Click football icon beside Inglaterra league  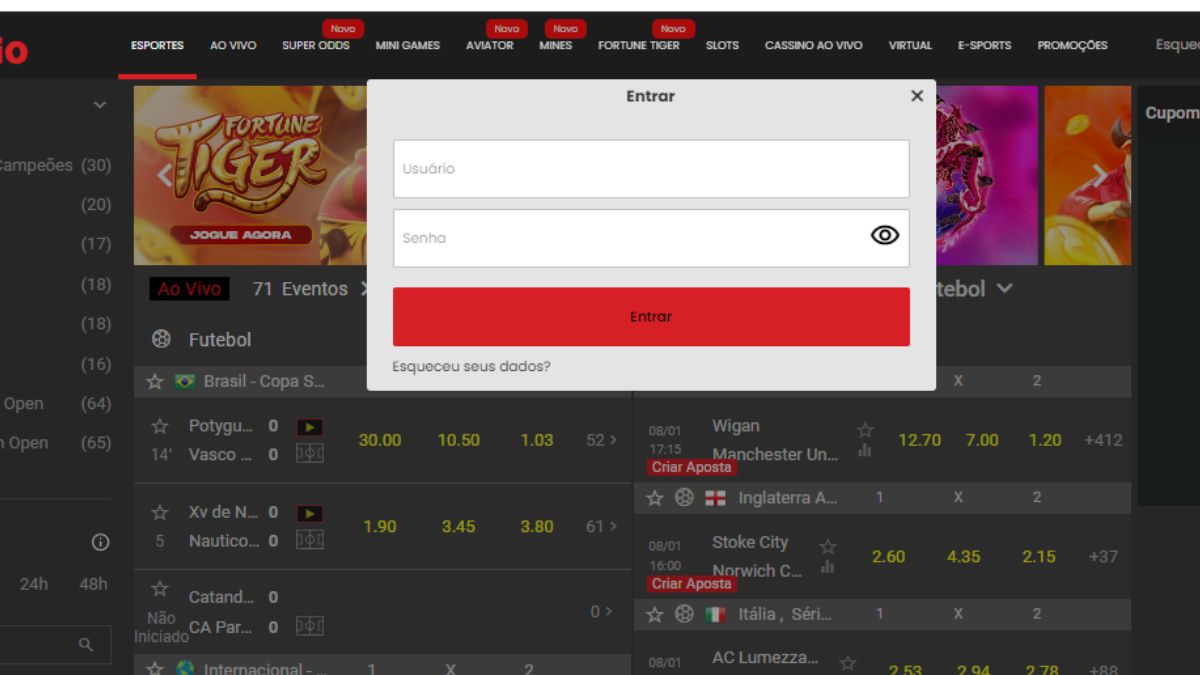(x=684, y=498)
